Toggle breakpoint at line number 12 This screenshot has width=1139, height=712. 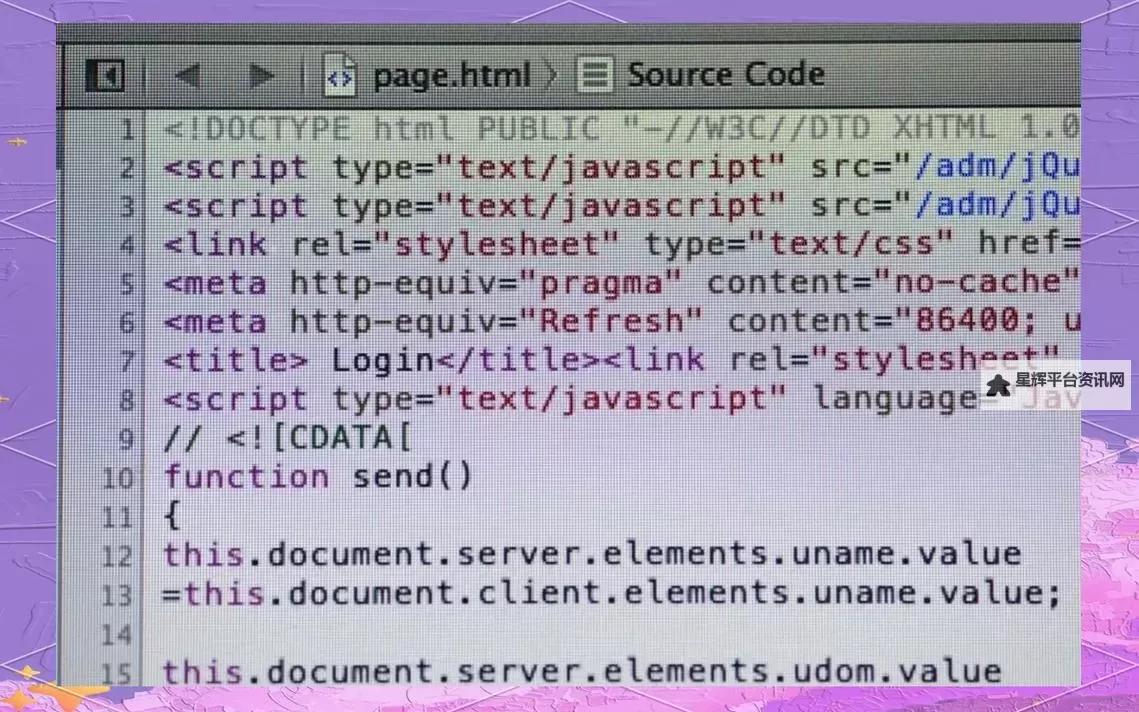pos(117,556)
